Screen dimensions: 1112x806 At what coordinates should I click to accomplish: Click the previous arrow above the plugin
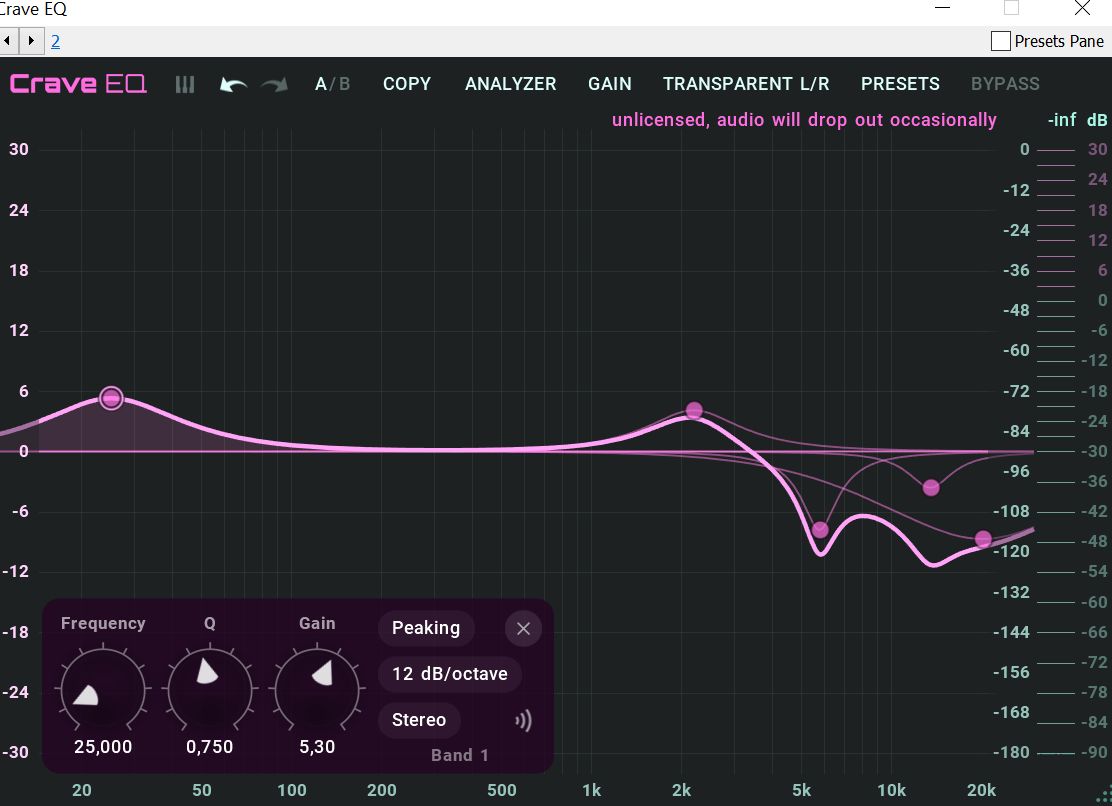point(9,41)
